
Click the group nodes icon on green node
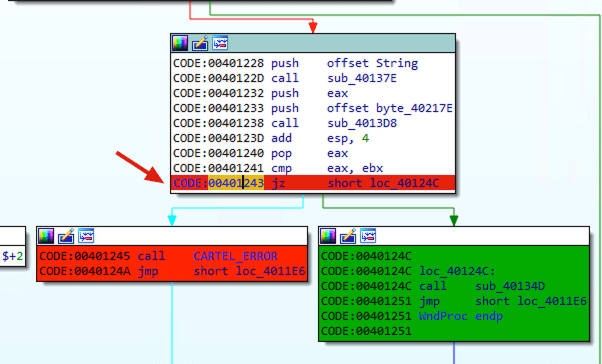click(368, 235)
